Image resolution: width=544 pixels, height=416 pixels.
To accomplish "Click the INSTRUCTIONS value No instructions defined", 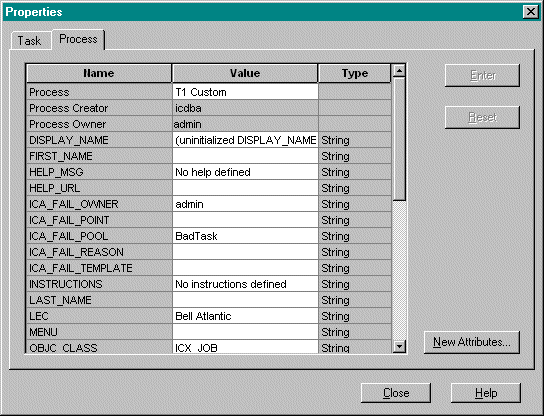I will (x=245, y=284).
